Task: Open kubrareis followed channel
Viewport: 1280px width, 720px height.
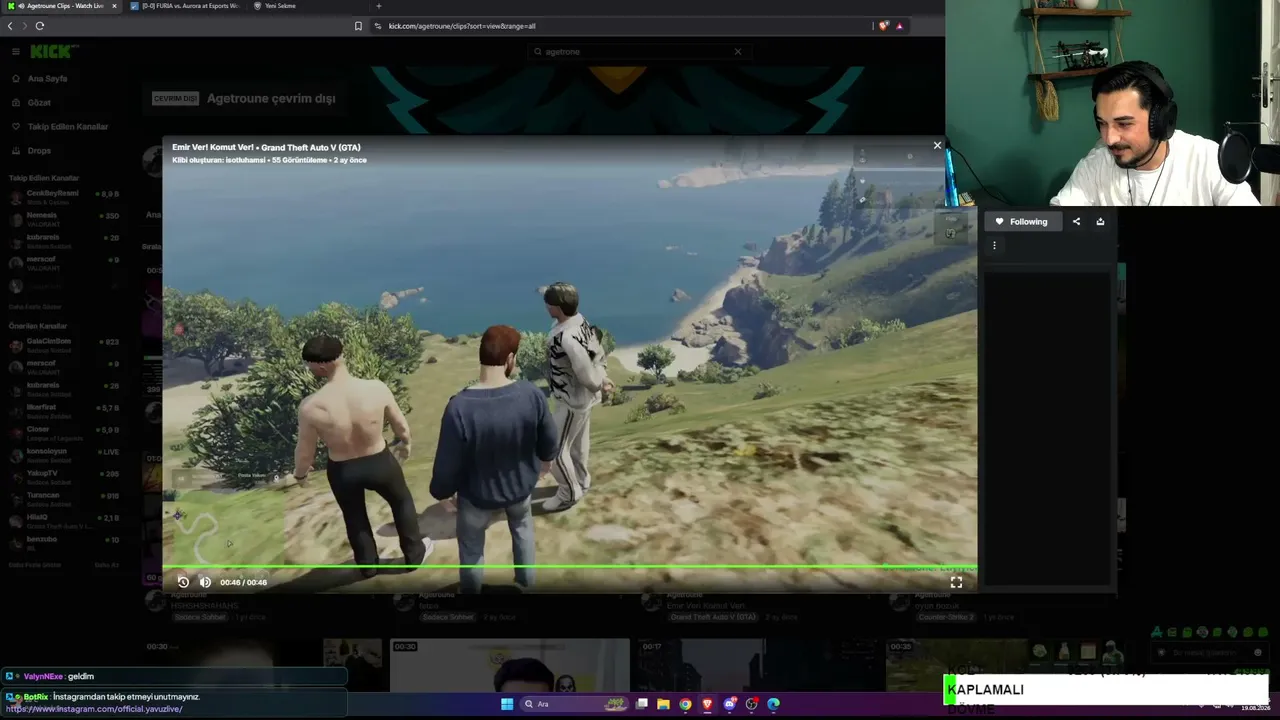Action: pyautogui.click(x=64, y=240)
